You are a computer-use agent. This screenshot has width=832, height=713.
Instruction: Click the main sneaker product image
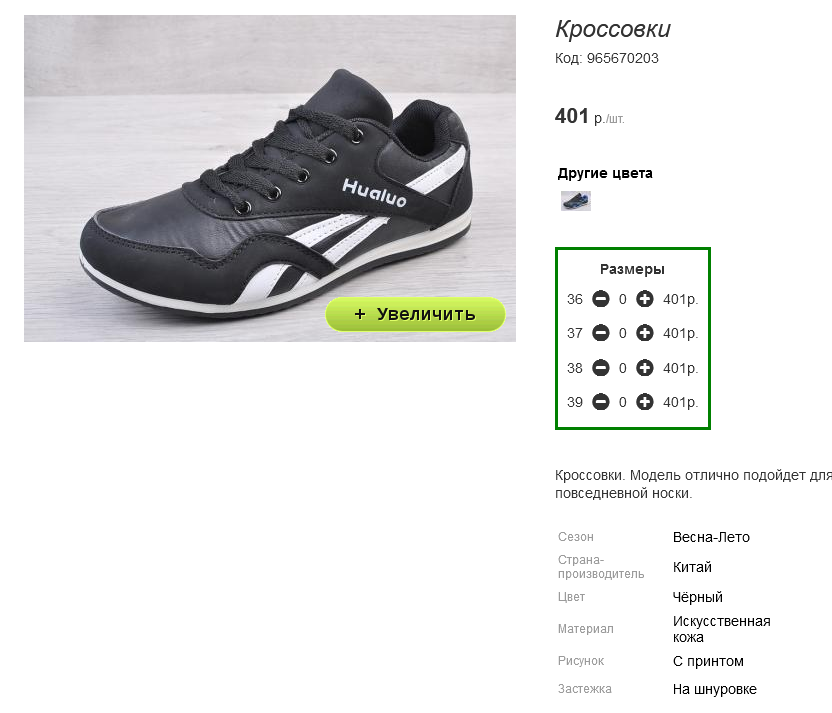[x=270, y=178]
